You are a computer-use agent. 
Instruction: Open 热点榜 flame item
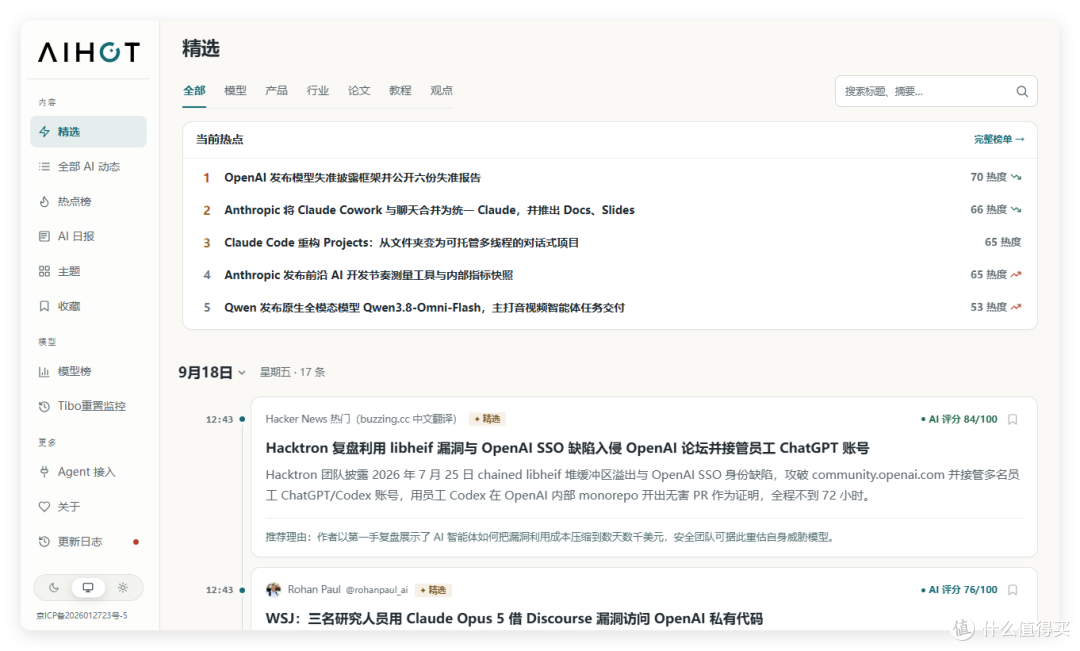click(x=88, y=201)
